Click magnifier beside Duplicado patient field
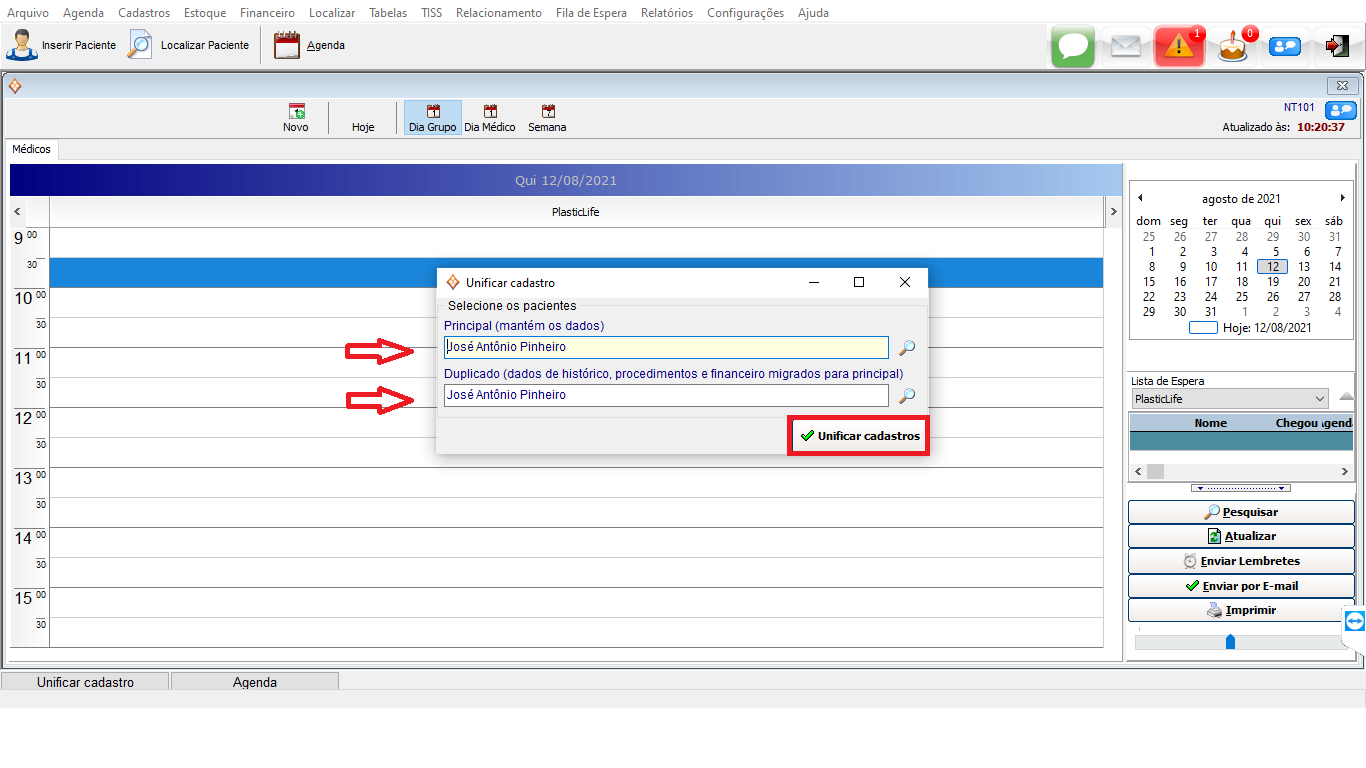 [906, 396]
